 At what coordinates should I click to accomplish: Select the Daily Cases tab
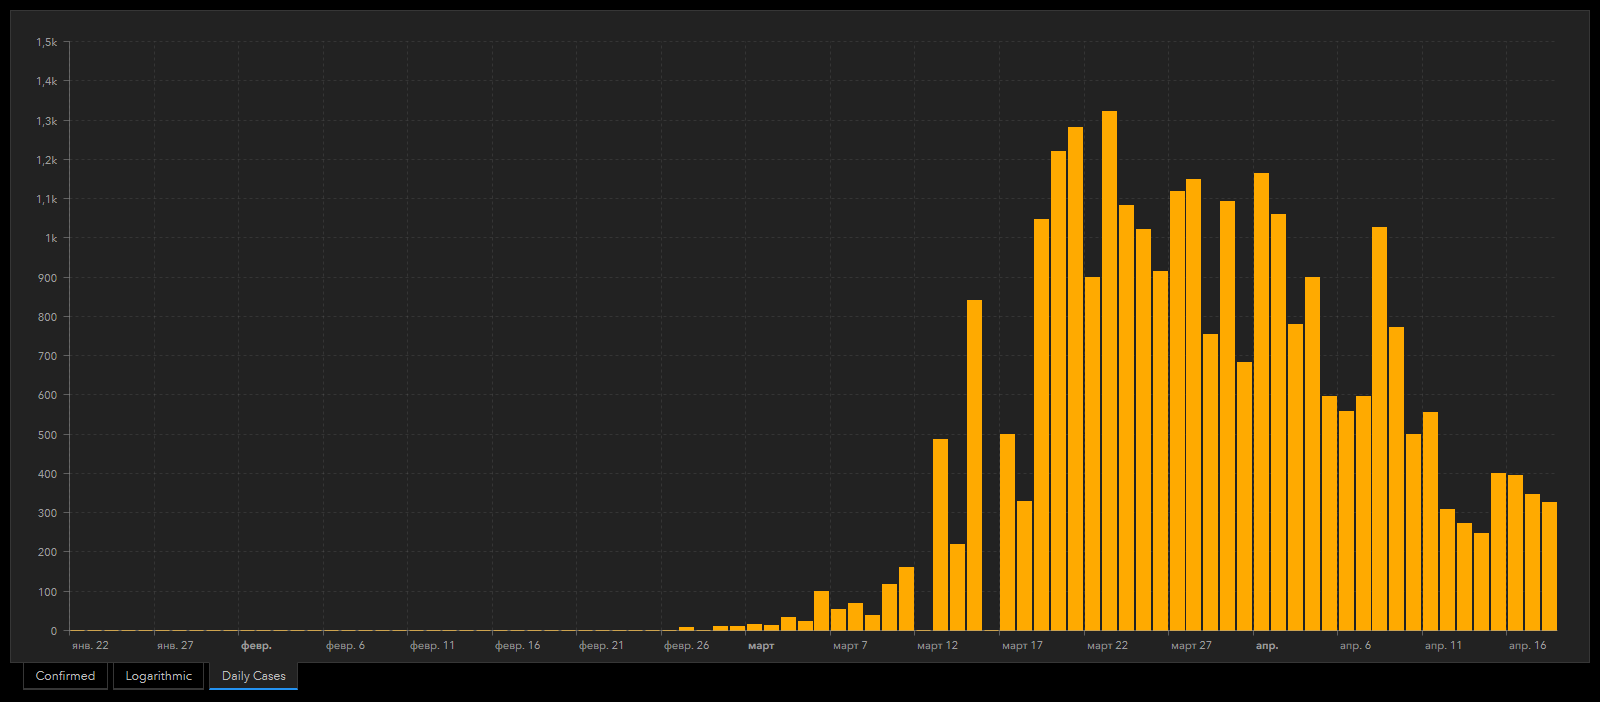(253, 676)
